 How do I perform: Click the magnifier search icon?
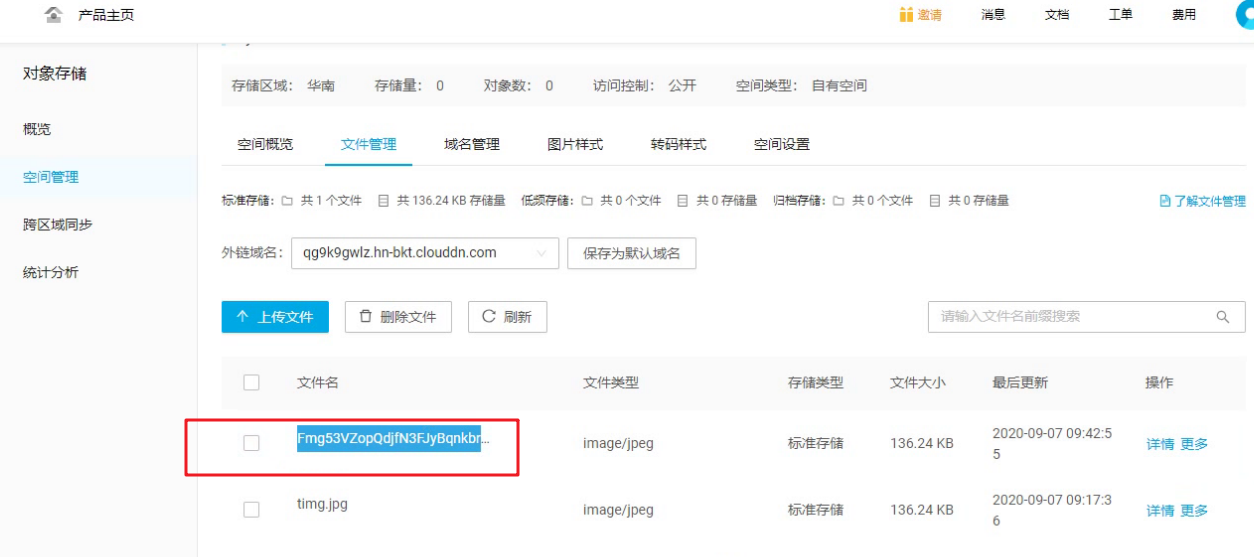tap(1223, 317)
